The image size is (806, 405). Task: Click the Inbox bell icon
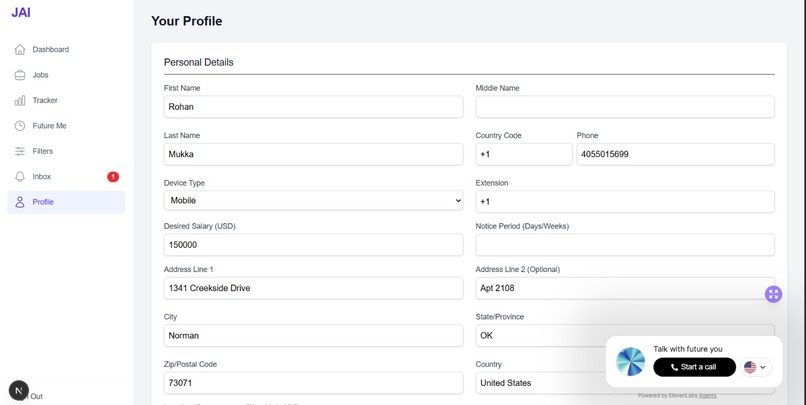coord(20,177)
